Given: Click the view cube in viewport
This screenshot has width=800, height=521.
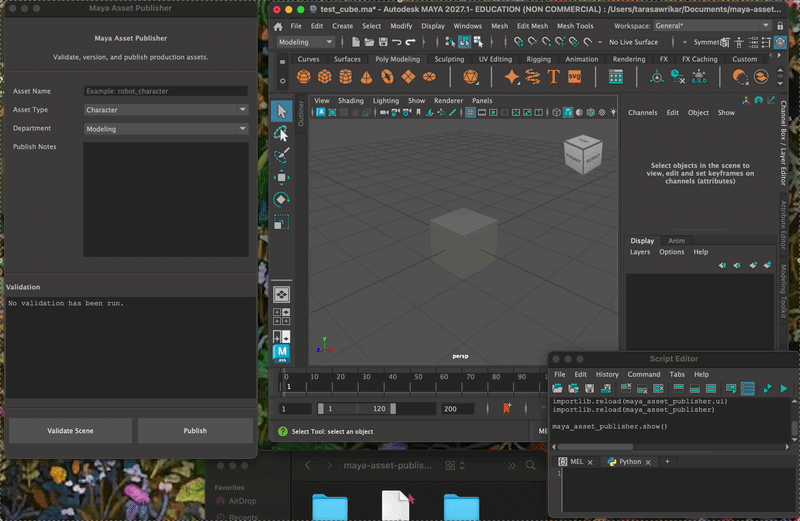Looking at the screenshot, I should (x=583, y=155).
